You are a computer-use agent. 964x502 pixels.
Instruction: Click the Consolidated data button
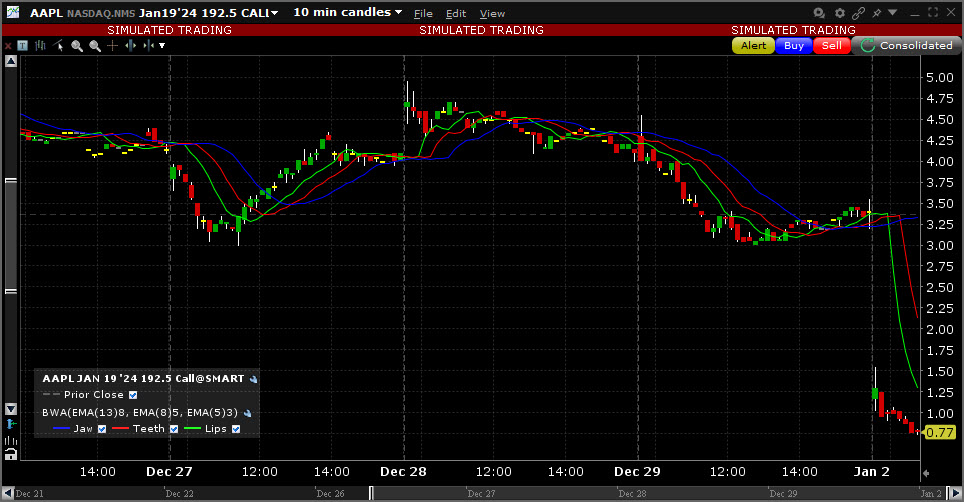click(x=906, y=45)
